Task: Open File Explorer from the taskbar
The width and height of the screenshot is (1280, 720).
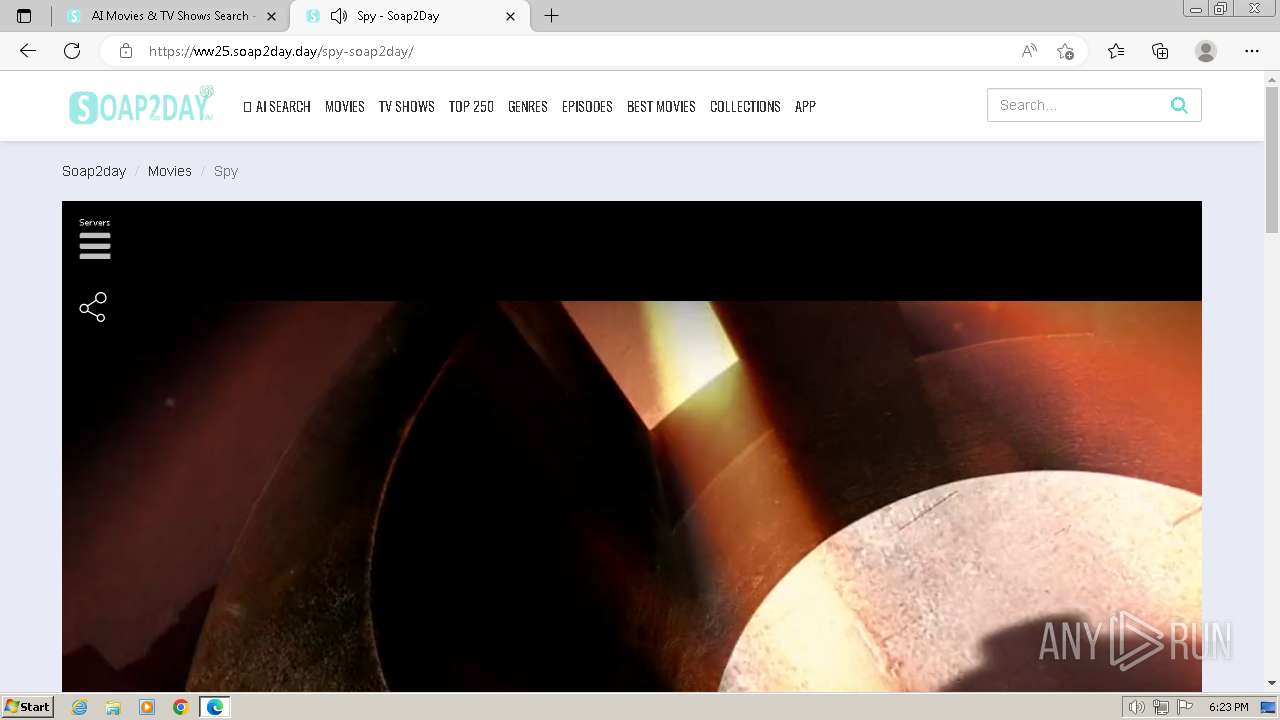Action: (x=113, y=707)
